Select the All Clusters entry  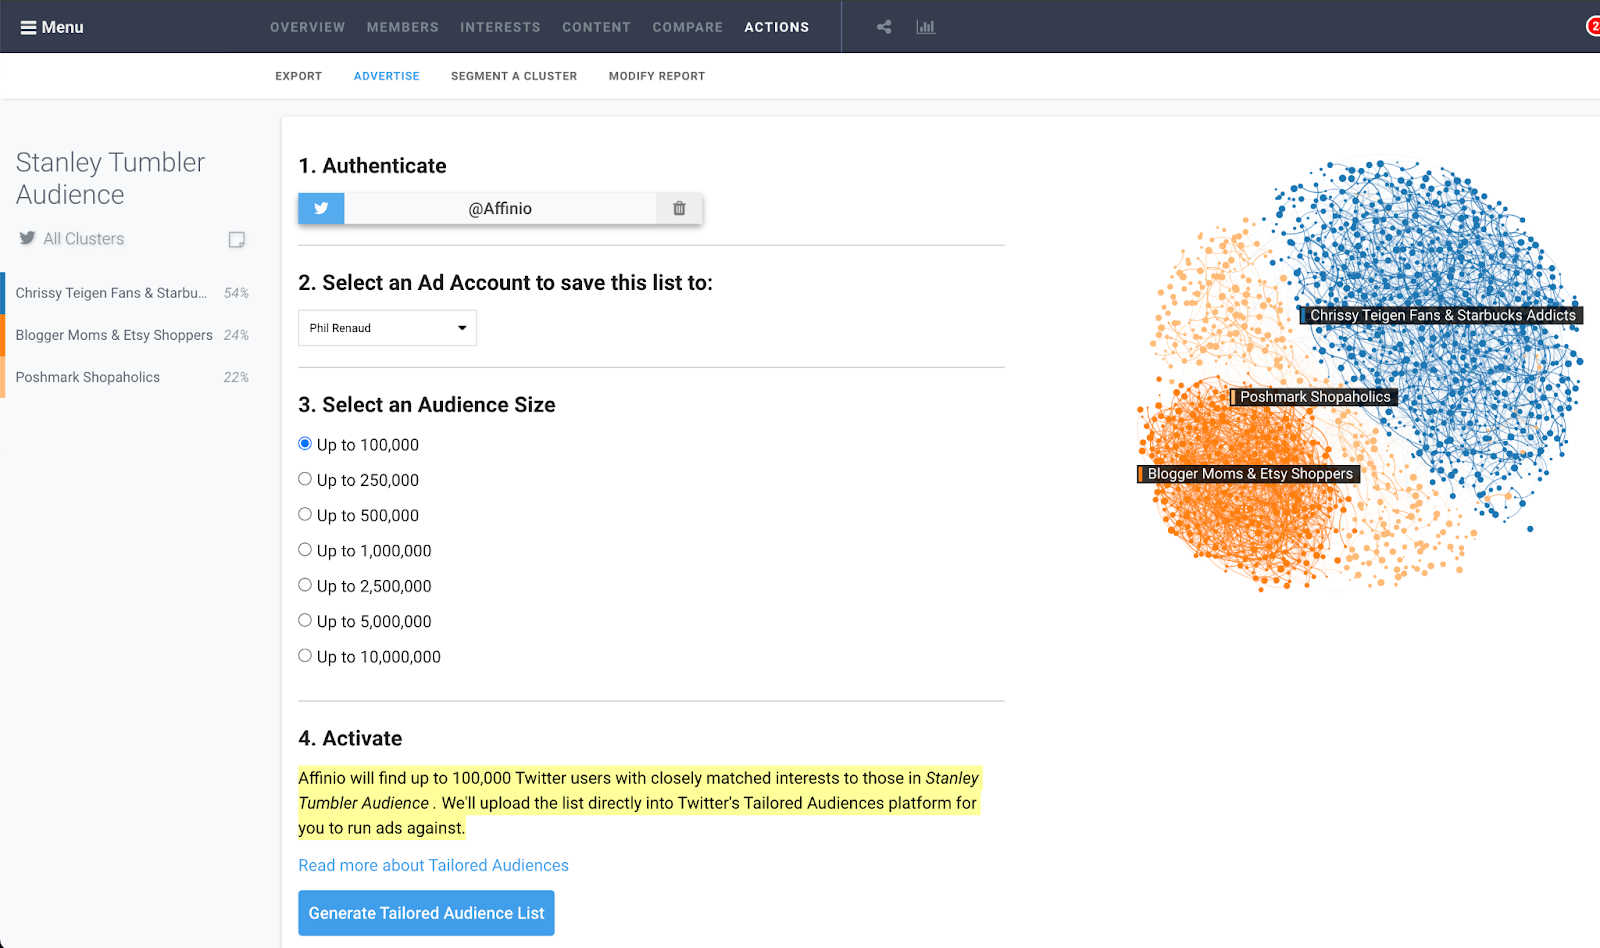point(84,239)
